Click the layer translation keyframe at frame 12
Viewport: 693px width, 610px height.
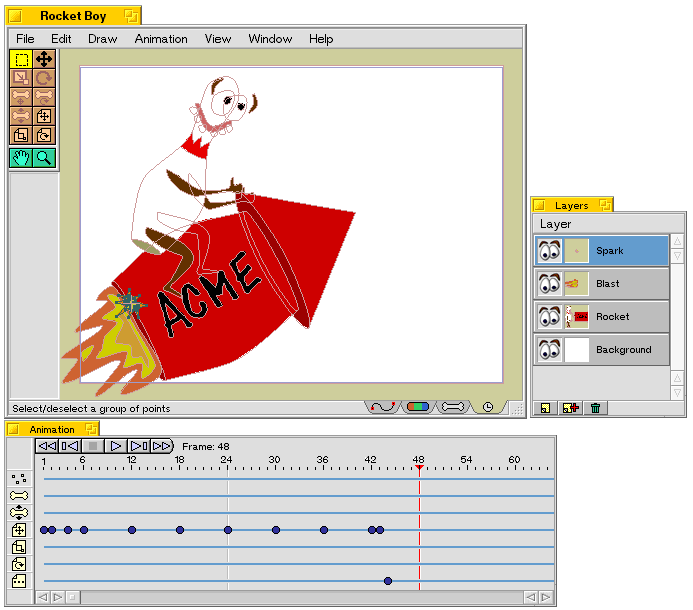point(132,530)
